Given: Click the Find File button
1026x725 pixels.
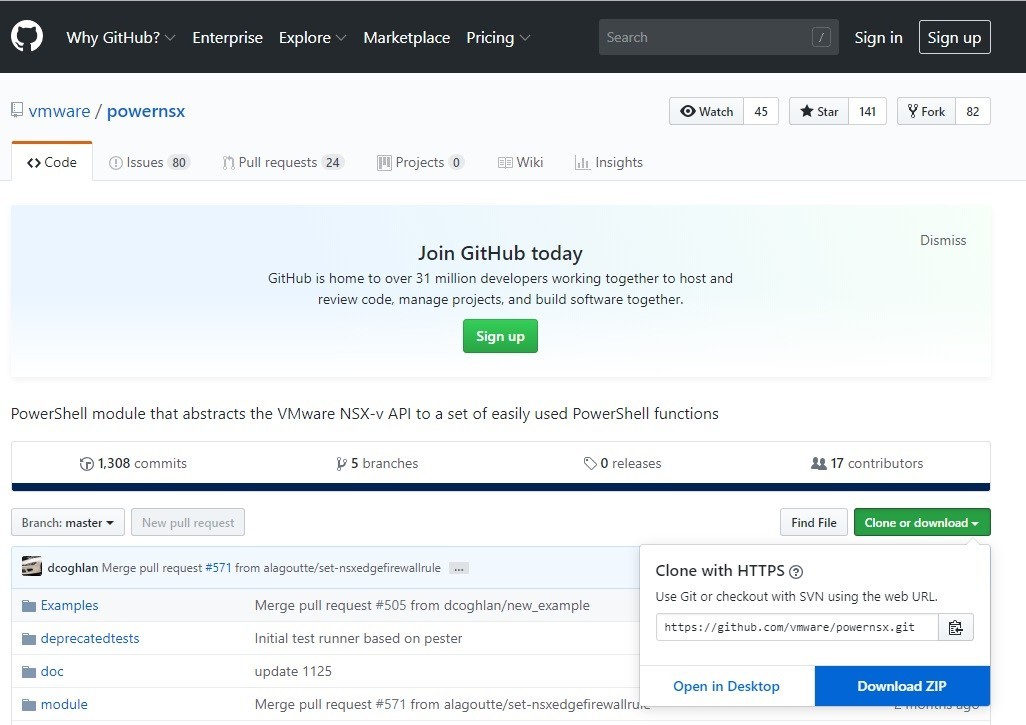Looking at the screenshot, I should (x=813, y=523).
